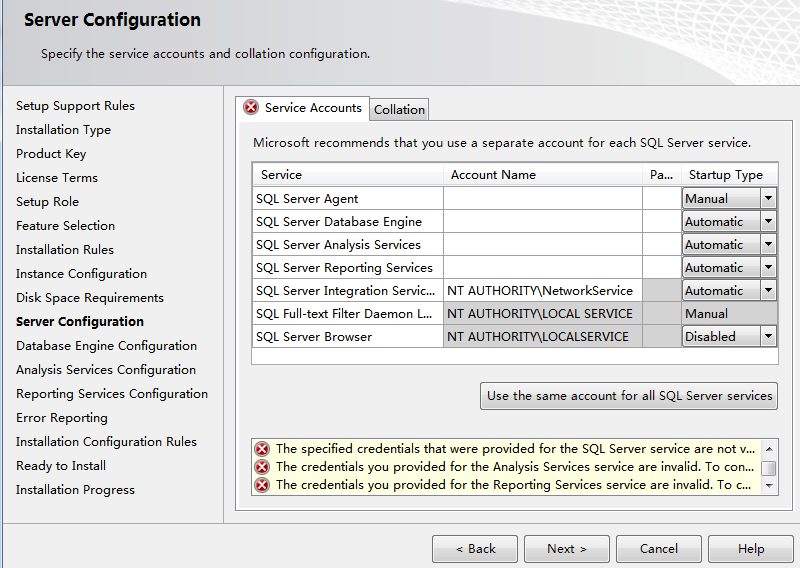Click the Account Name column header
This screenshot has width=800, height=568.
coord(543,175)
